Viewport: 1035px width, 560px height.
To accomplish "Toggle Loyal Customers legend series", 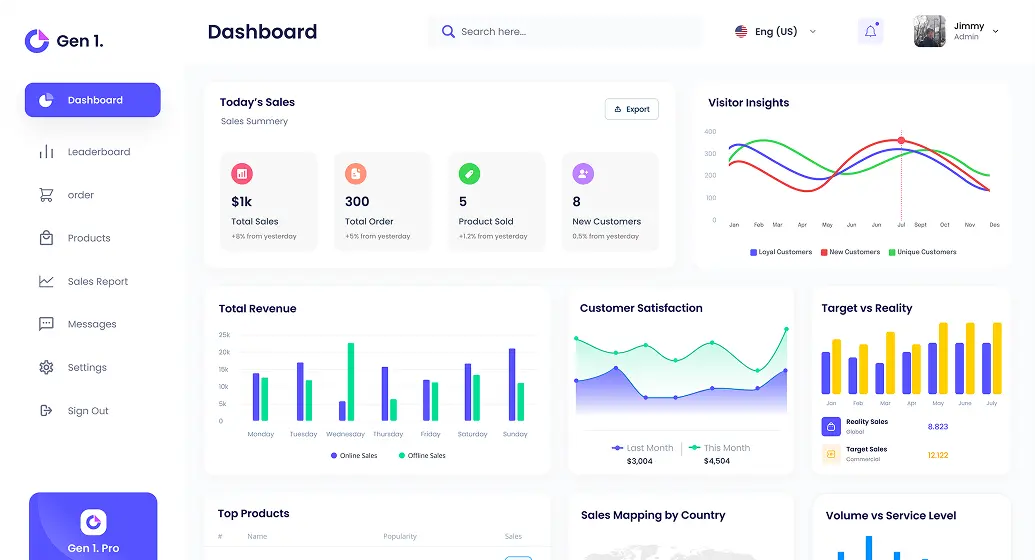I will pyautogui.click(x=781, y=252).
